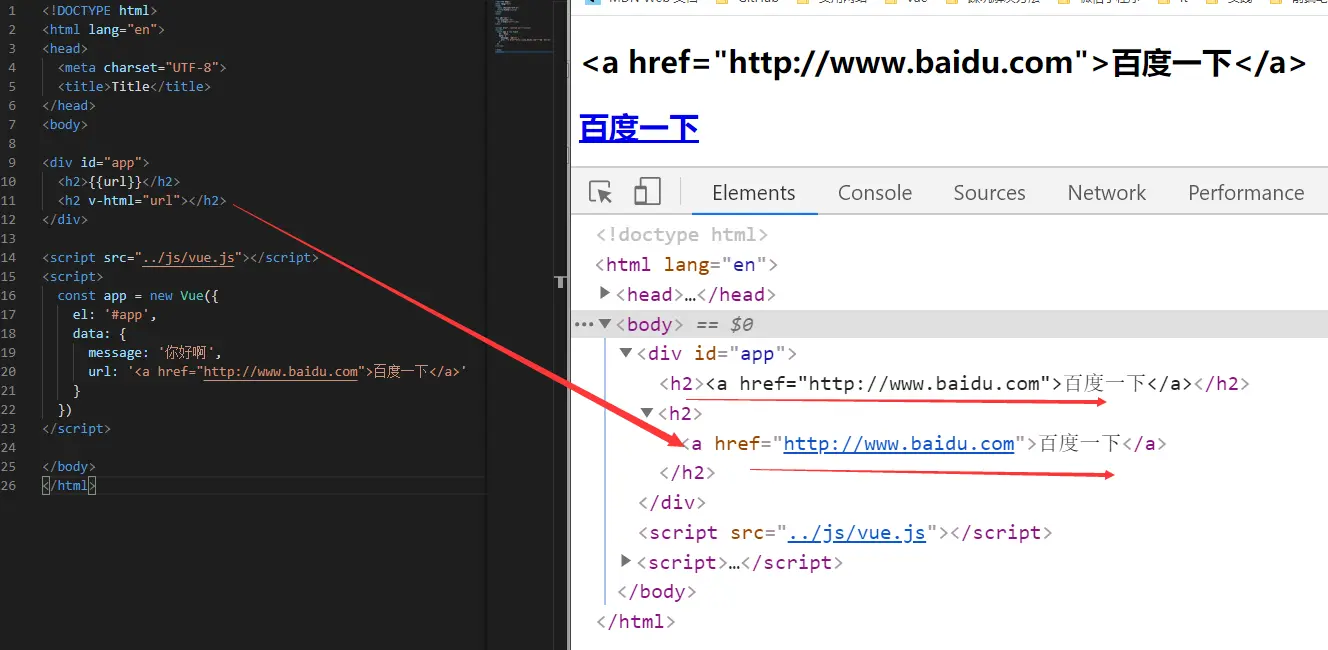
Task: Click the </body> line in the editor
Action: point(69,466)
